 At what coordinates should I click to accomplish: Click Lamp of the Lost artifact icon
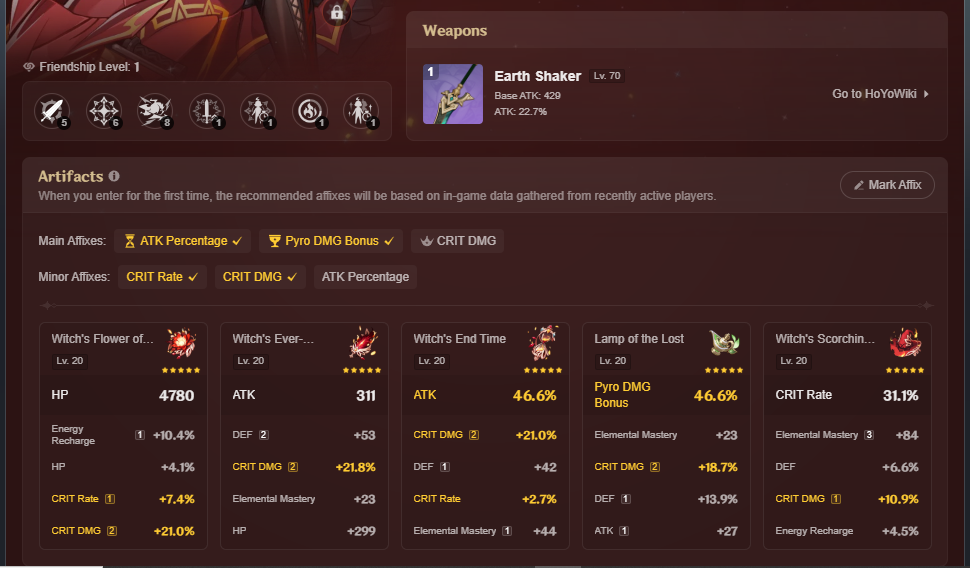point(724,343)
